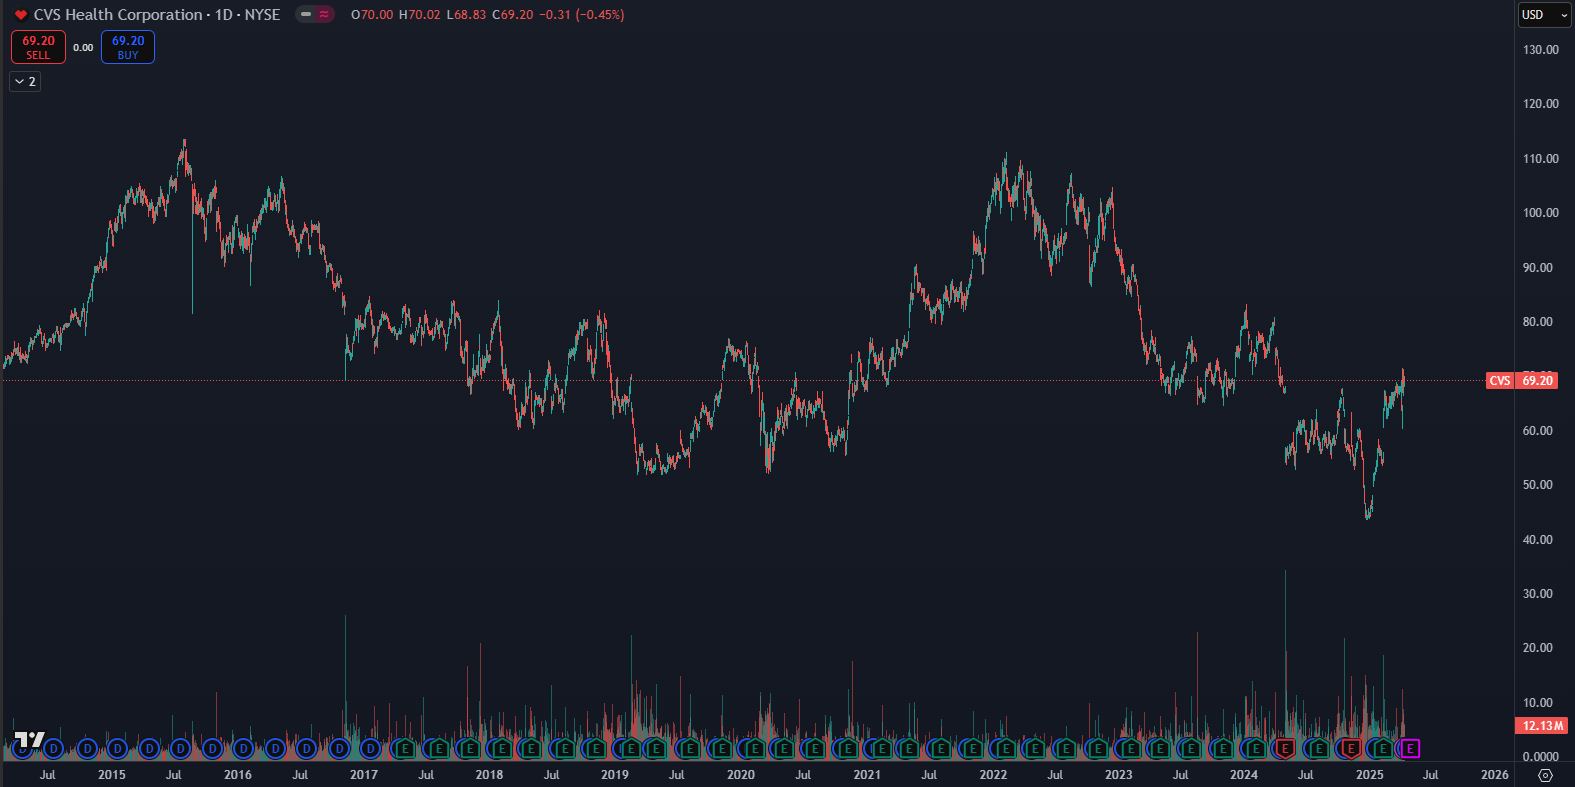Screen dimensions: 1575x787
Task: Open chart settings hexagon icon
Action: (1545, 775)
